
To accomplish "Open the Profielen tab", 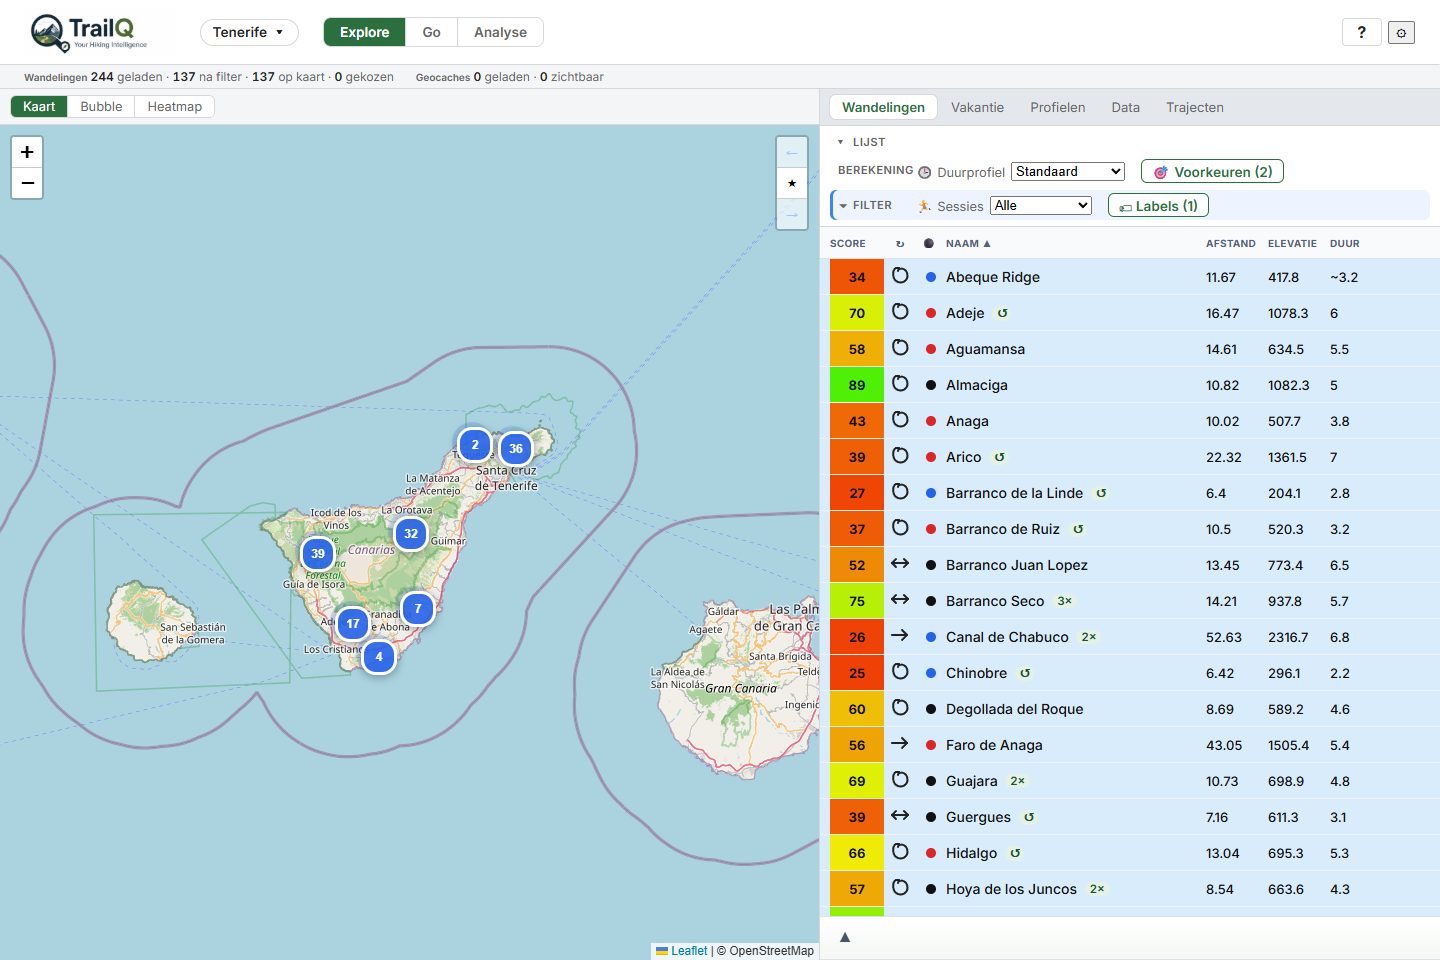I will [x=1058, y=107].
